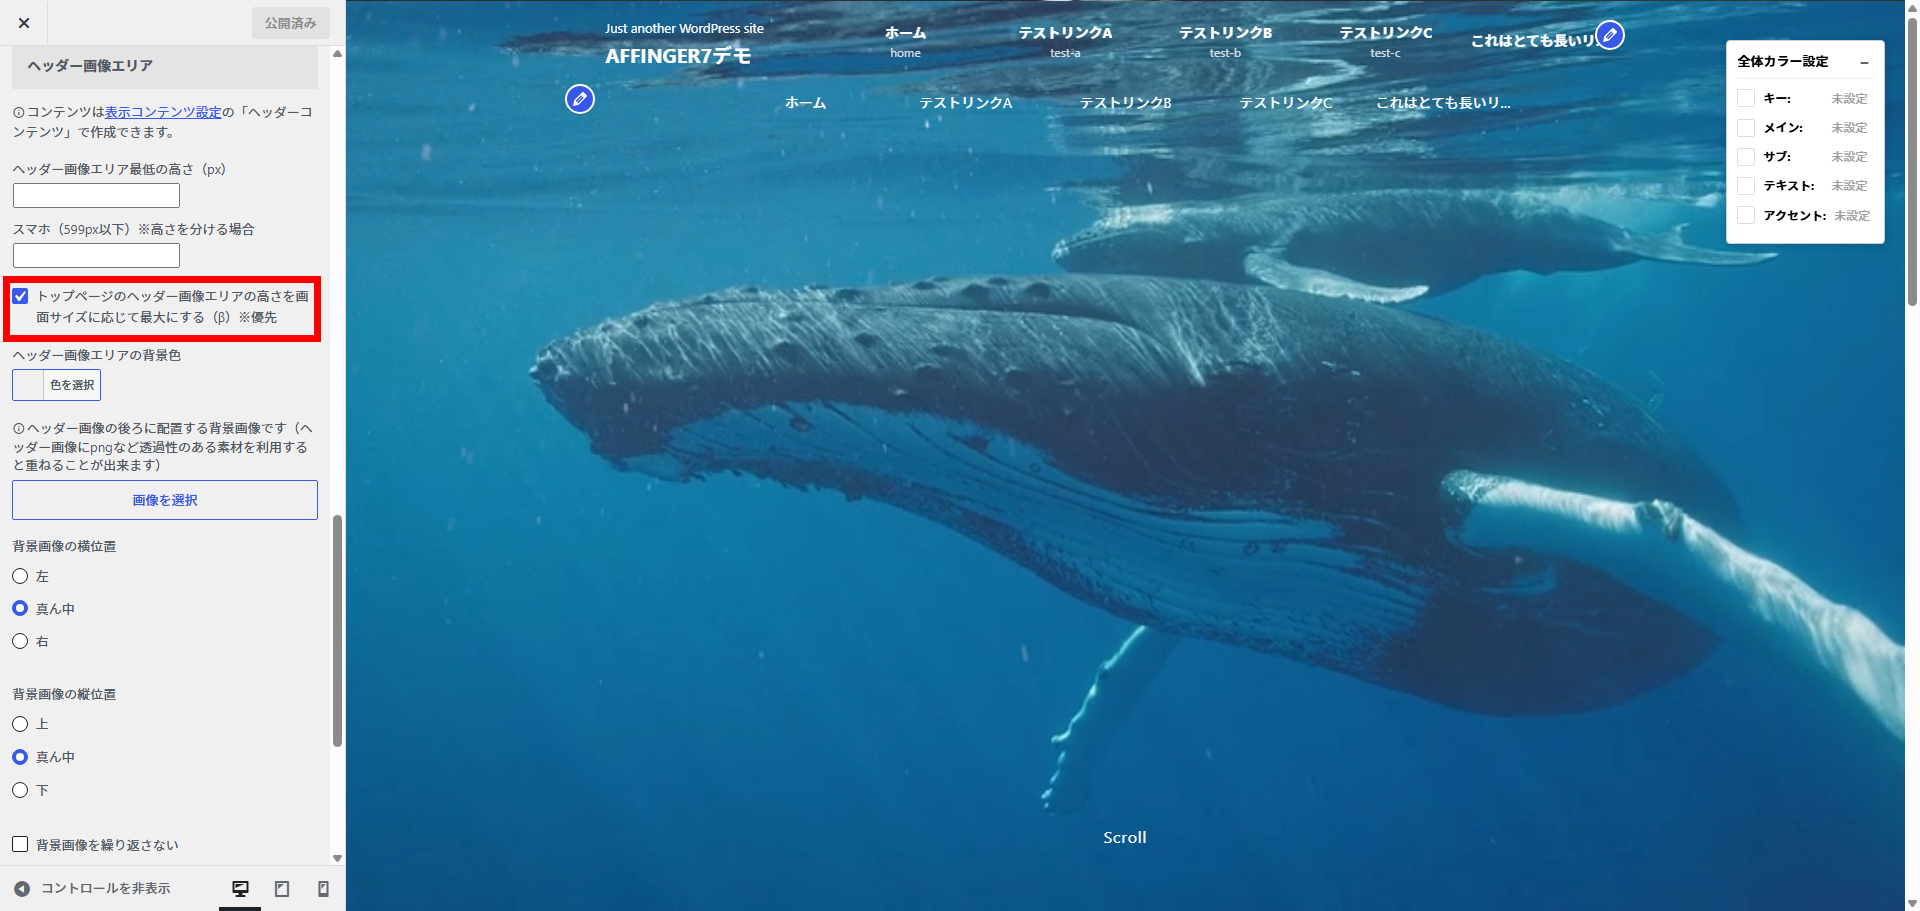Select 下 for background vertical position

[x=20, y=790]
